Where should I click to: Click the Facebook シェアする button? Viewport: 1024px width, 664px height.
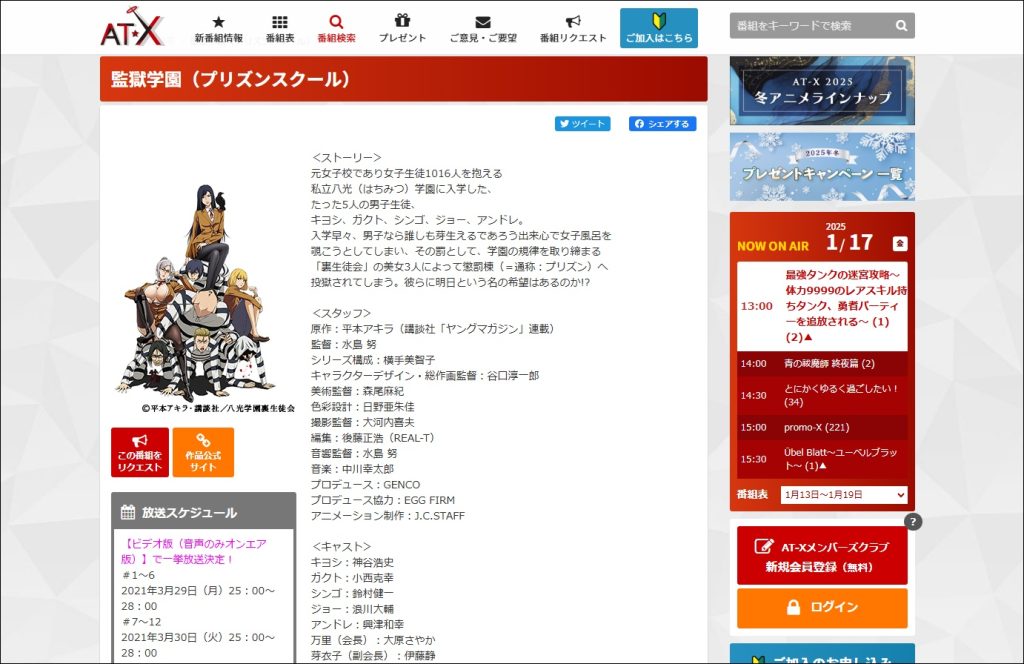(x=662, y=123)
